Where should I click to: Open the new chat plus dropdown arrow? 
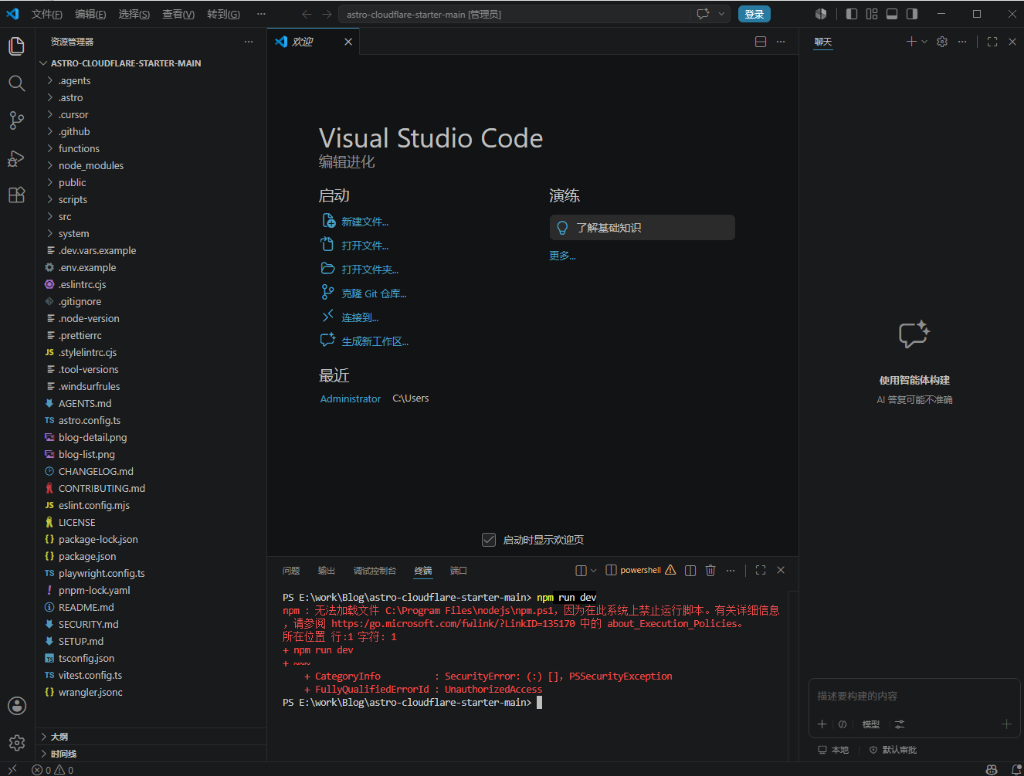coord(925,42)
